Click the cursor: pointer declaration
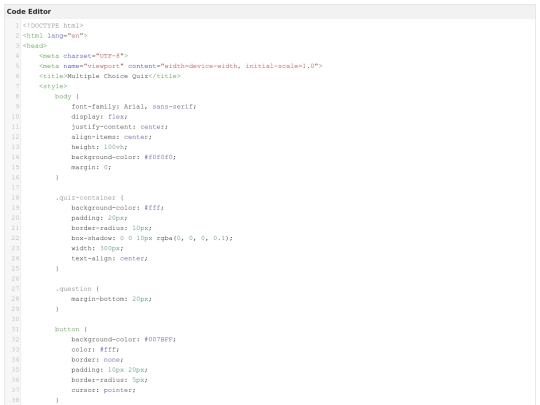540x405 pixels. (x=103, y=390)
